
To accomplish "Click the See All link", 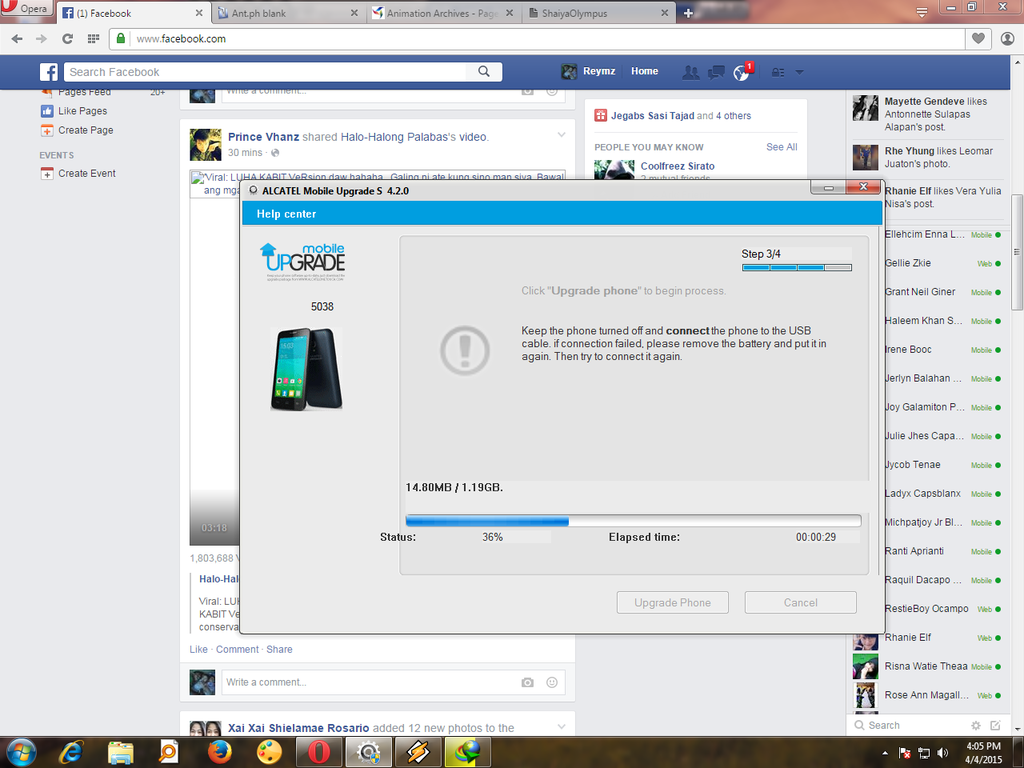I will point(781,147).
